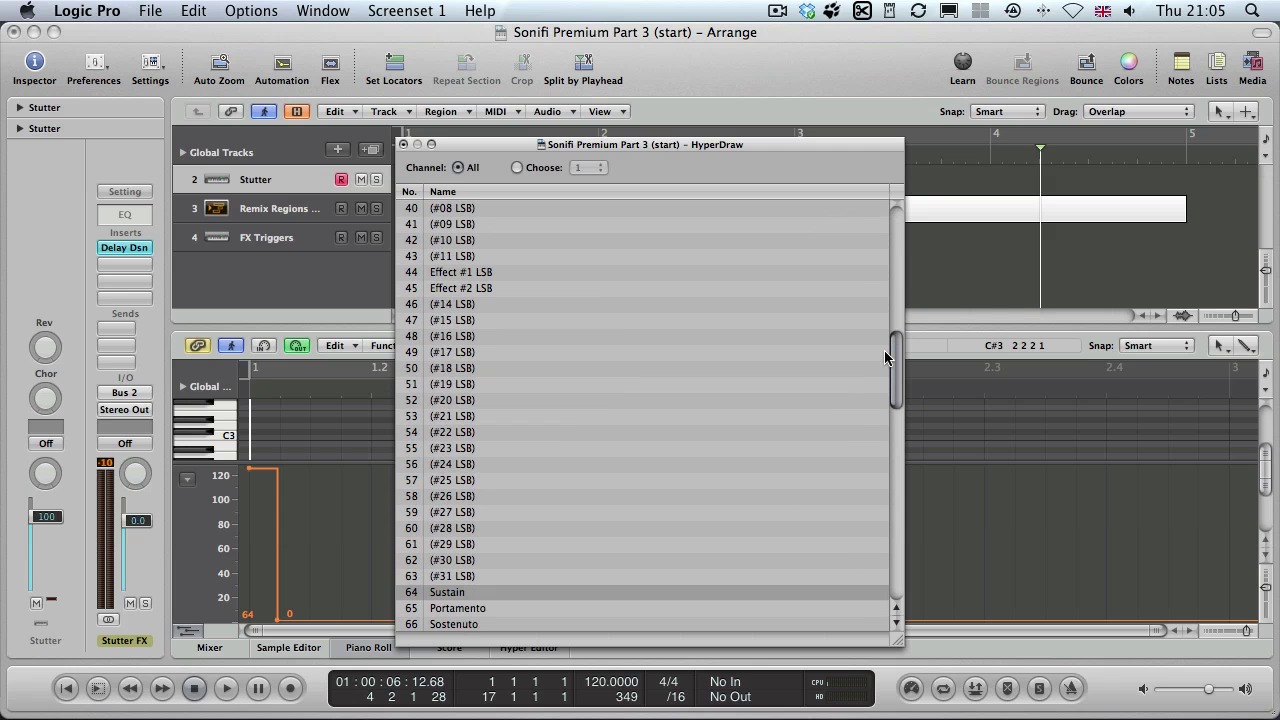Open the File menu

point(150,11)
